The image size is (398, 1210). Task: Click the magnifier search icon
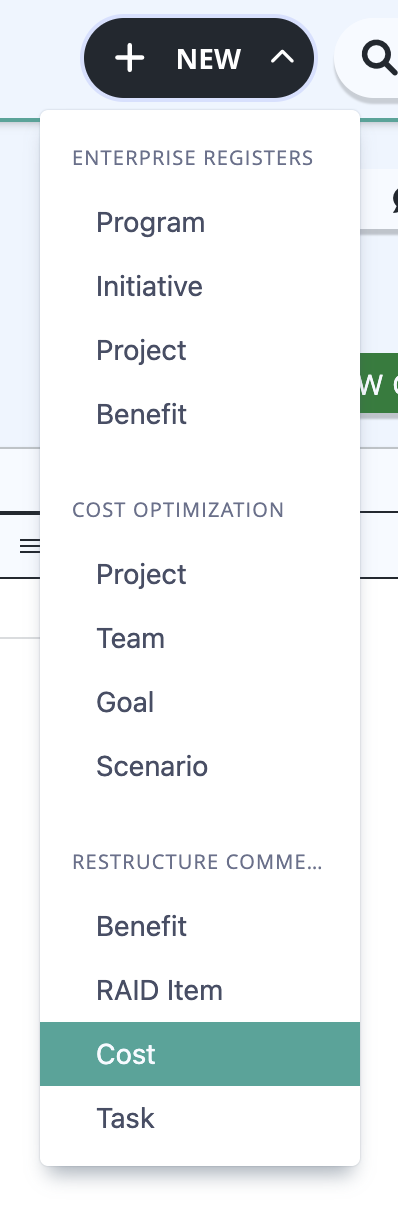pyautogui.click(x=379, y=59)
